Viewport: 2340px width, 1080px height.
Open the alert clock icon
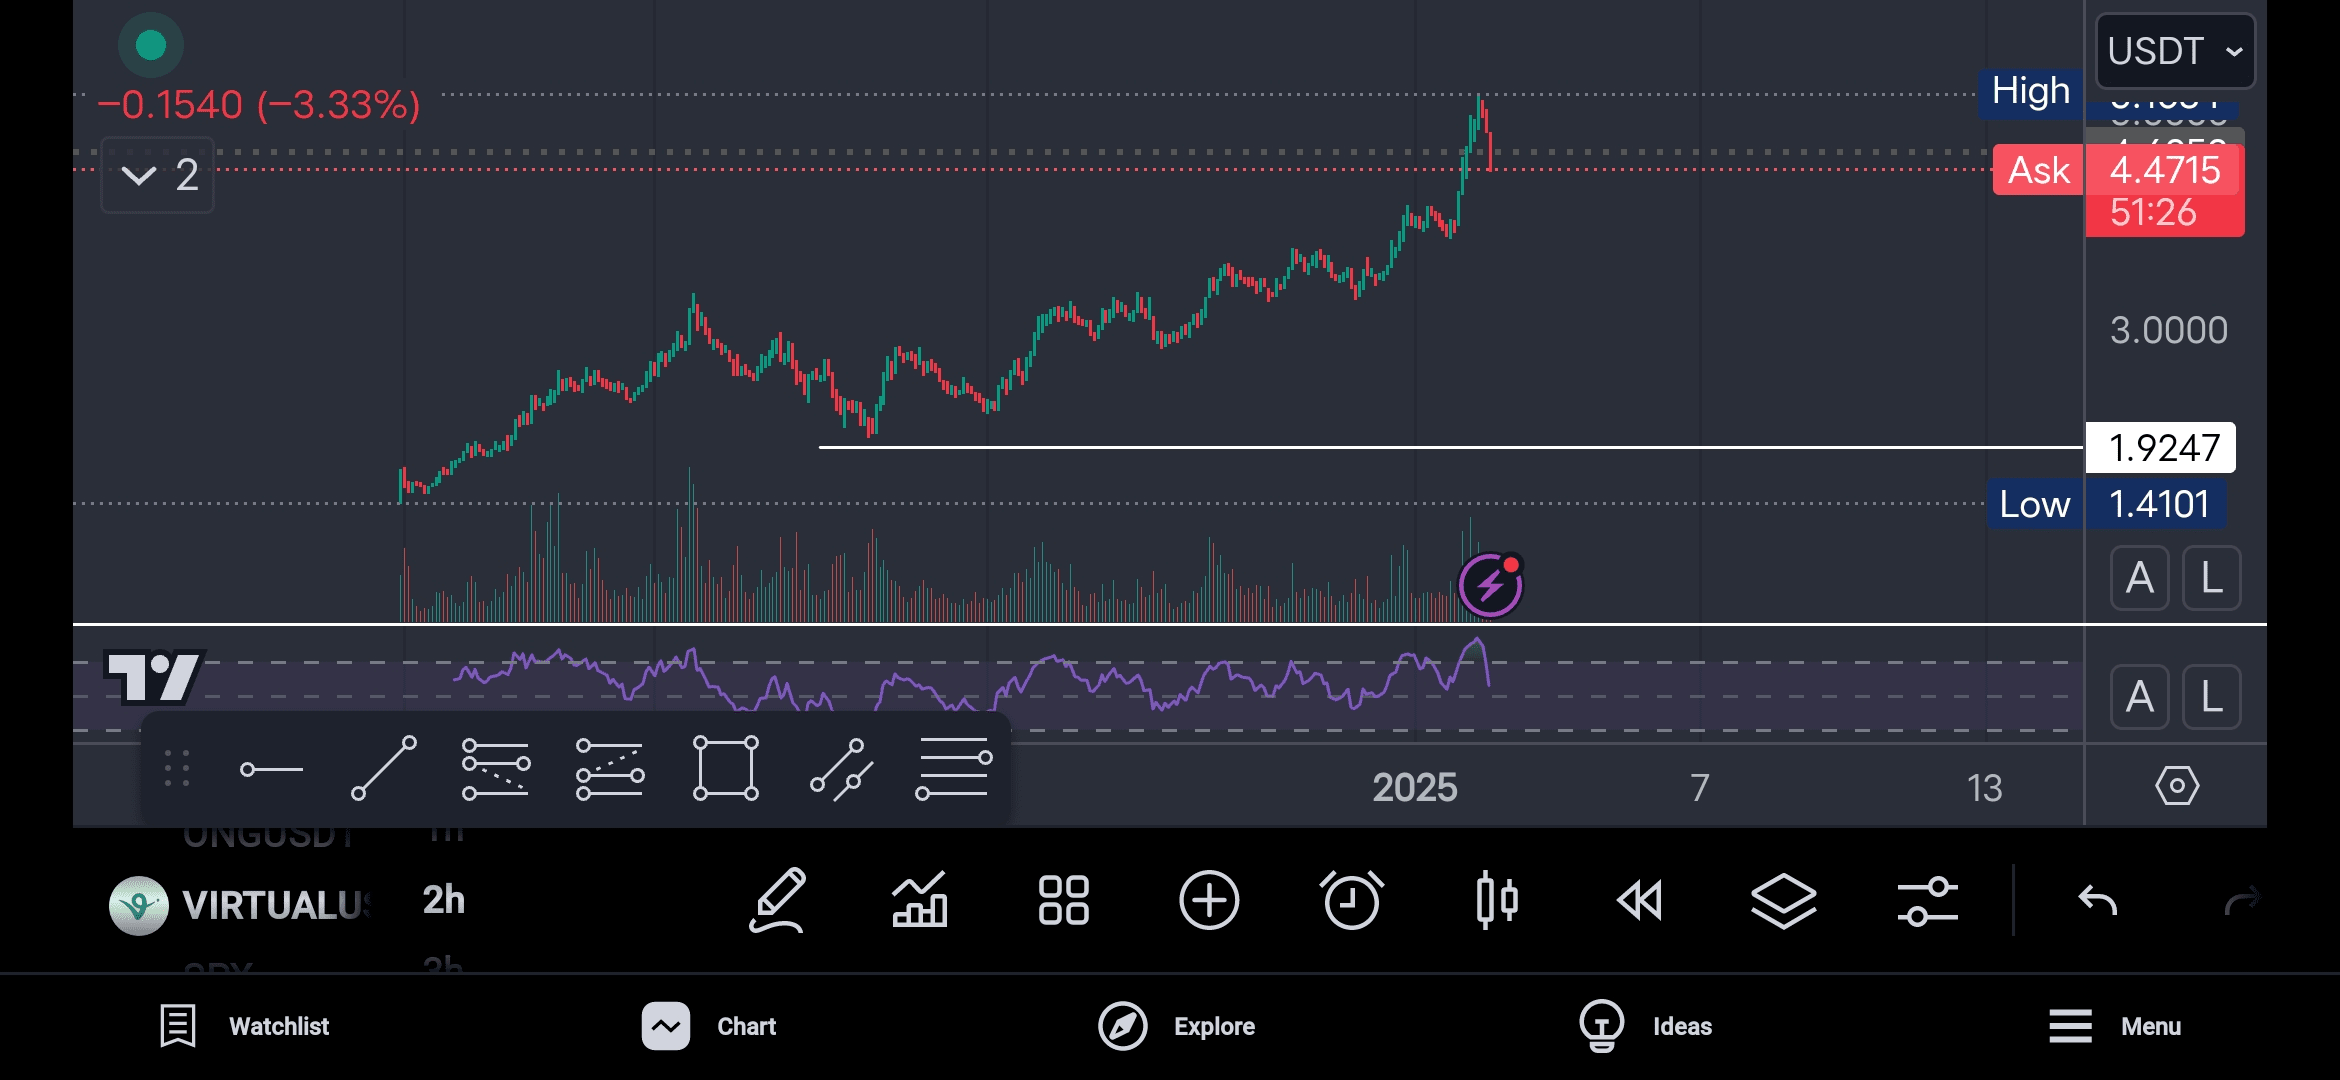click(1352, 901)
